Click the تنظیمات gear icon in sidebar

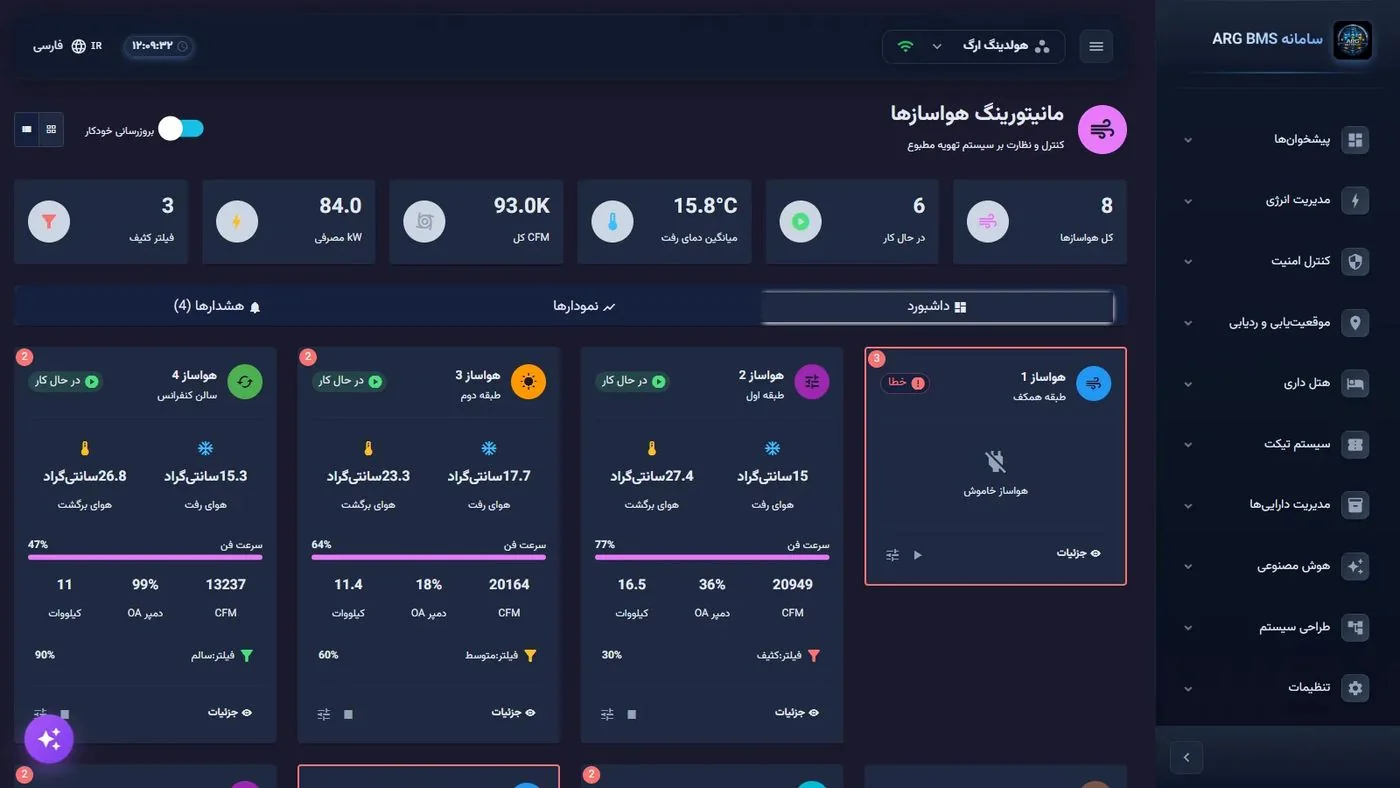pos(1355,688)
